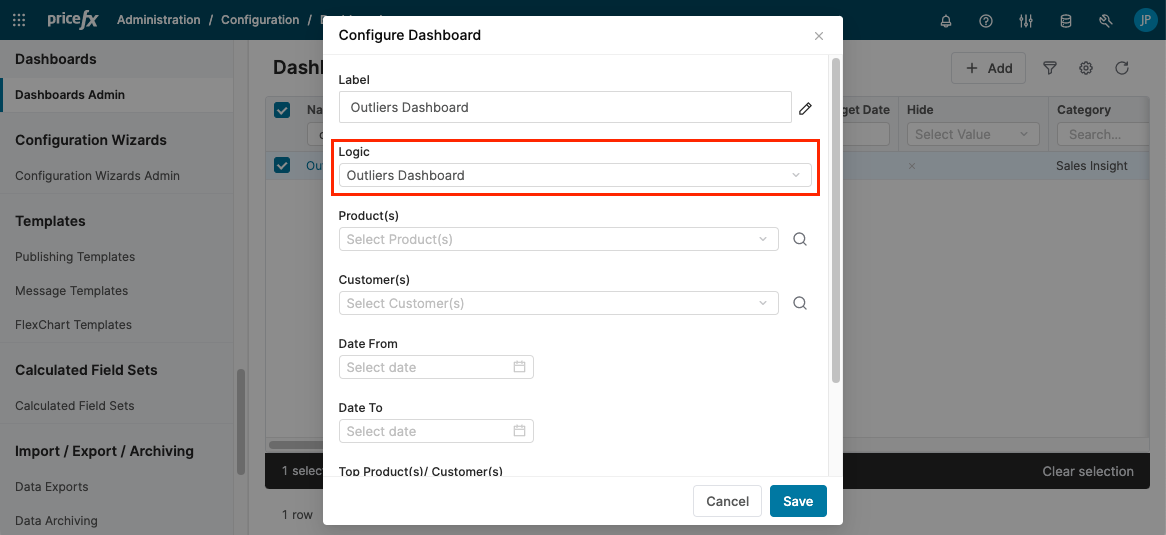Click the refresh icon in Dashboards toolbar
The image size is (1166, 535).
(1122, 68)
